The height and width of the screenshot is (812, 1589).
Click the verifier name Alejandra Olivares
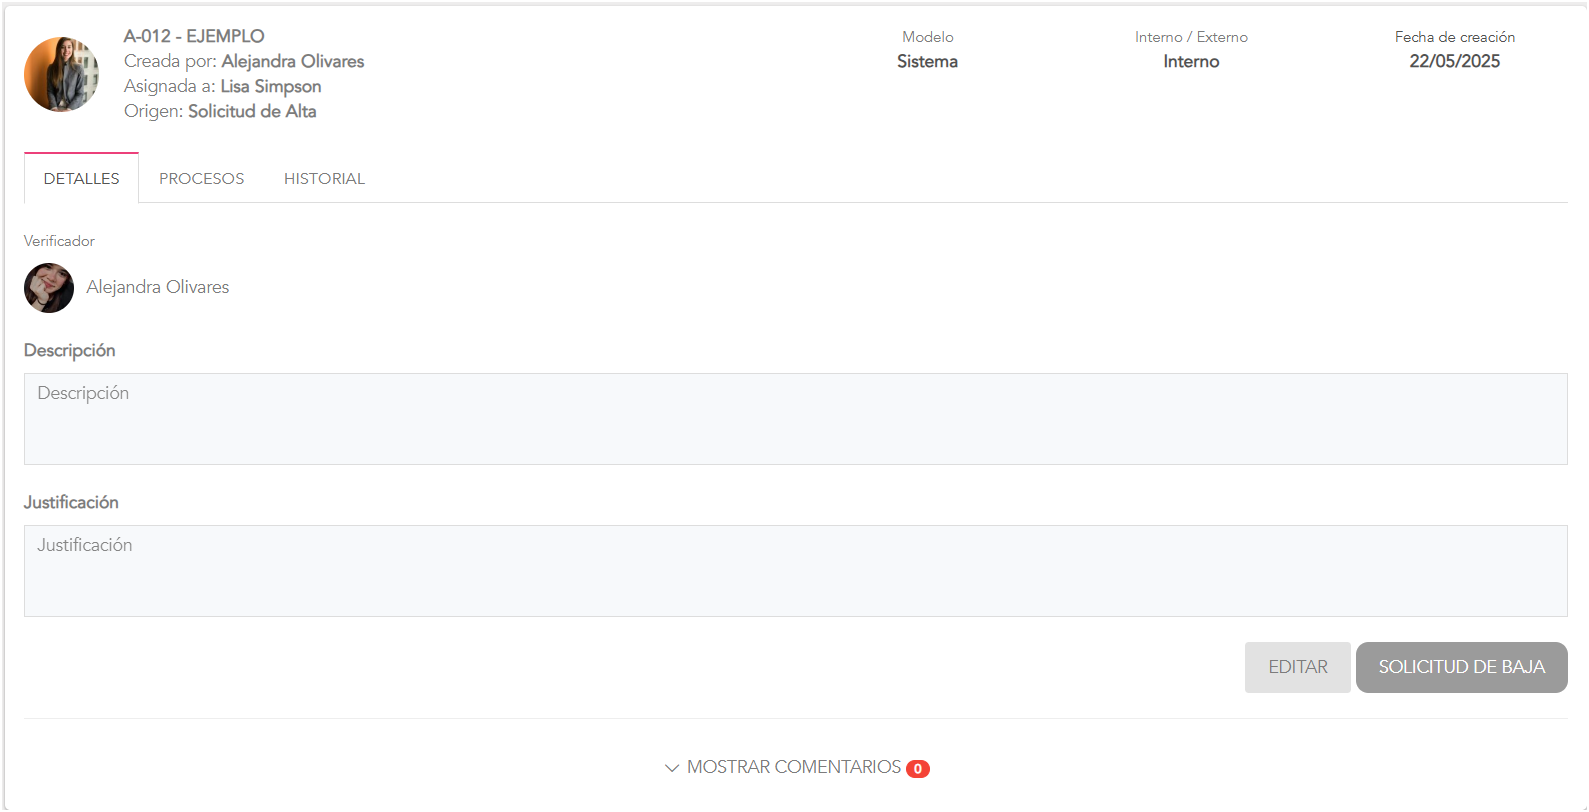coord(158,288)
